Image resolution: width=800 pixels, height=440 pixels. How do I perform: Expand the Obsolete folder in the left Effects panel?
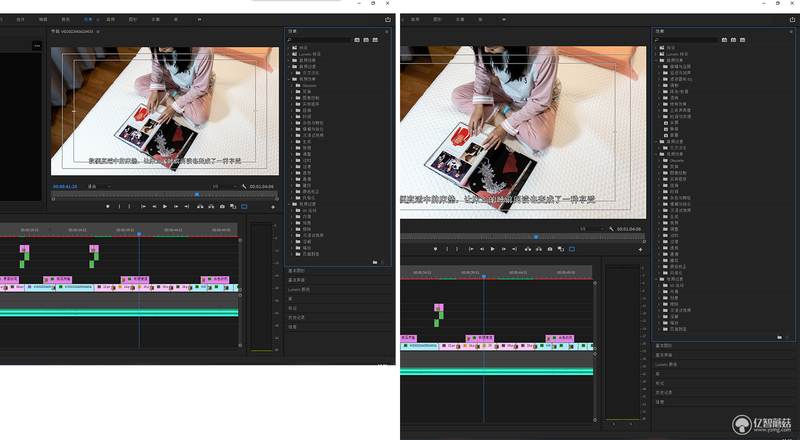[292, 85]
